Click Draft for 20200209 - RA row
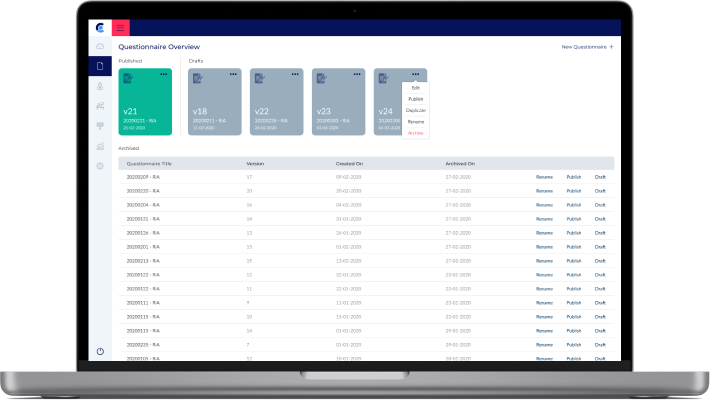 (x=600, y=177)
